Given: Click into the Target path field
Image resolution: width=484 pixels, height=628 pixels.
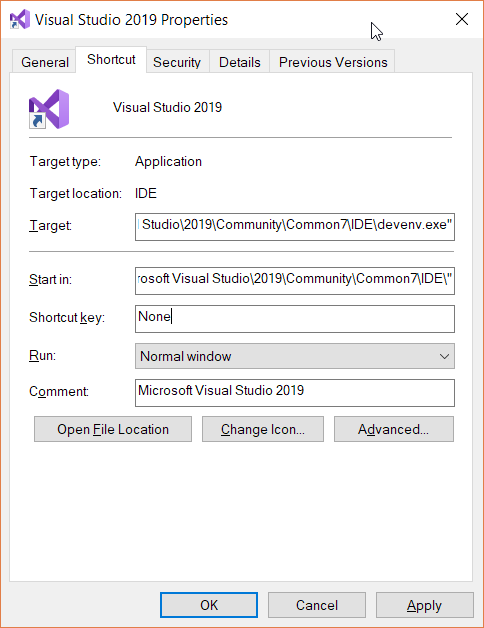Looking at the screenshot, I should [x=295, y=227].
